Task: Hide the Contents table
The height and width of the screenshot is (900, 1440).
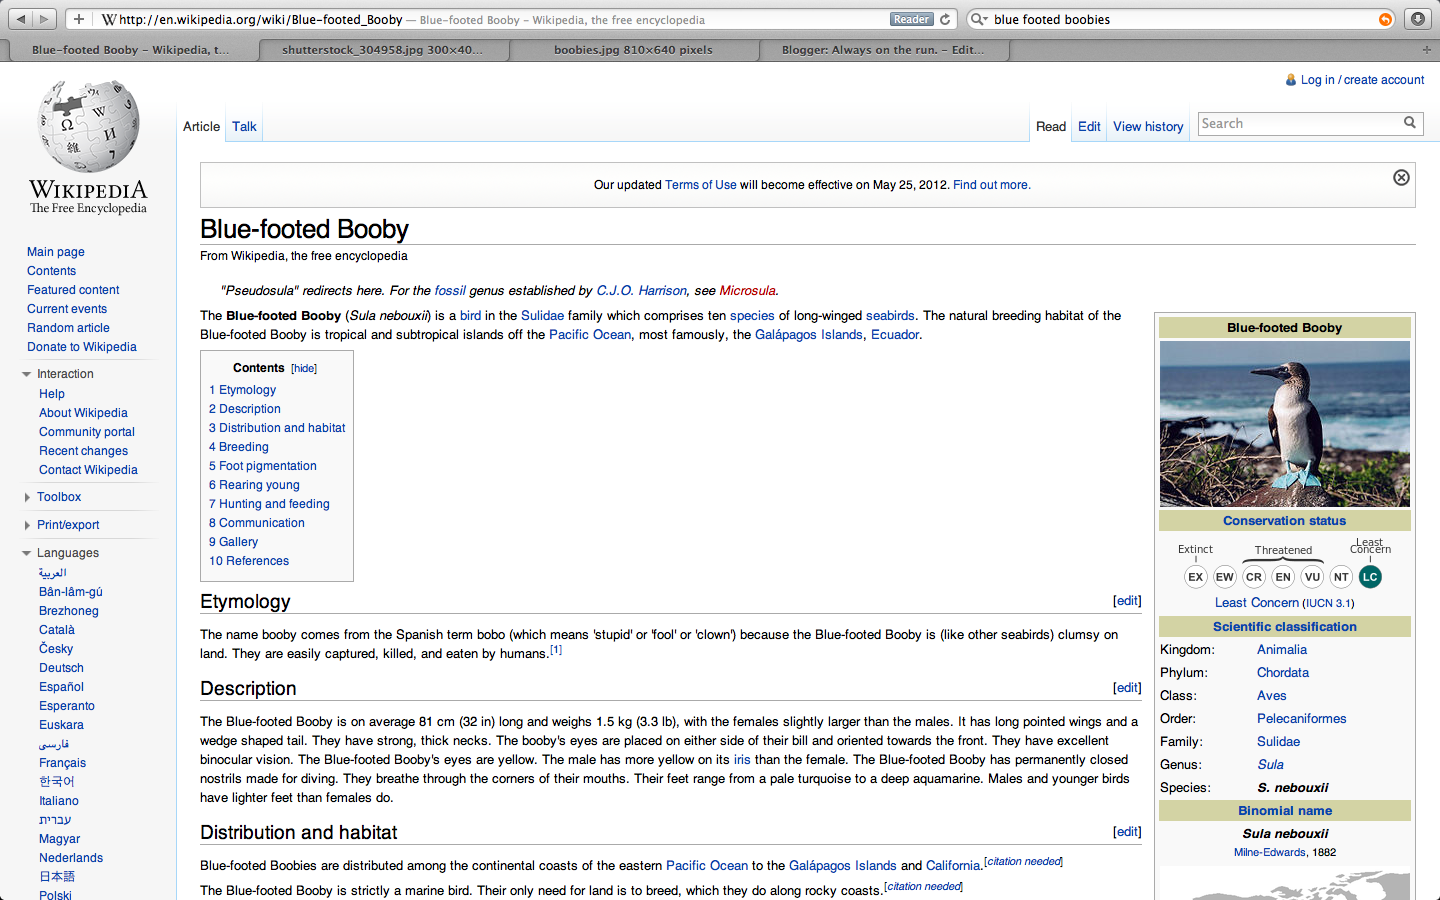Action: pyautogui.click(x=304, y=369)
